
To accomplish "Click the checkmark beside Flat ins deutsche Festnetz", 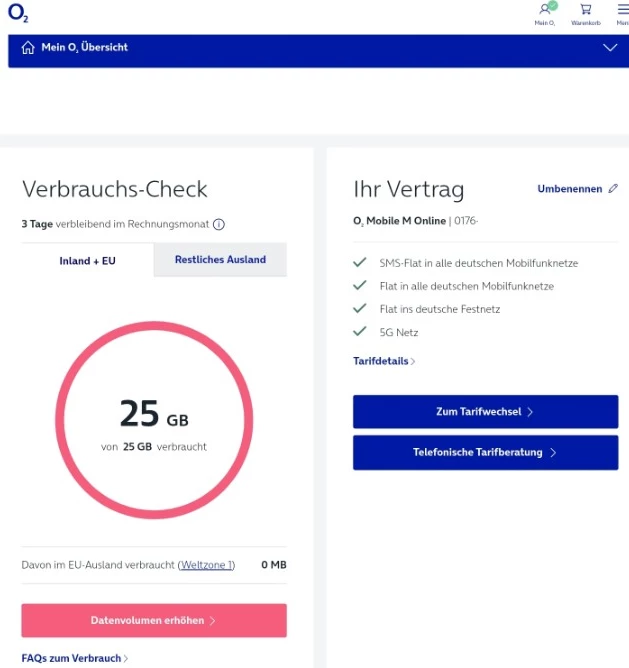I will [x=360, y=308].
